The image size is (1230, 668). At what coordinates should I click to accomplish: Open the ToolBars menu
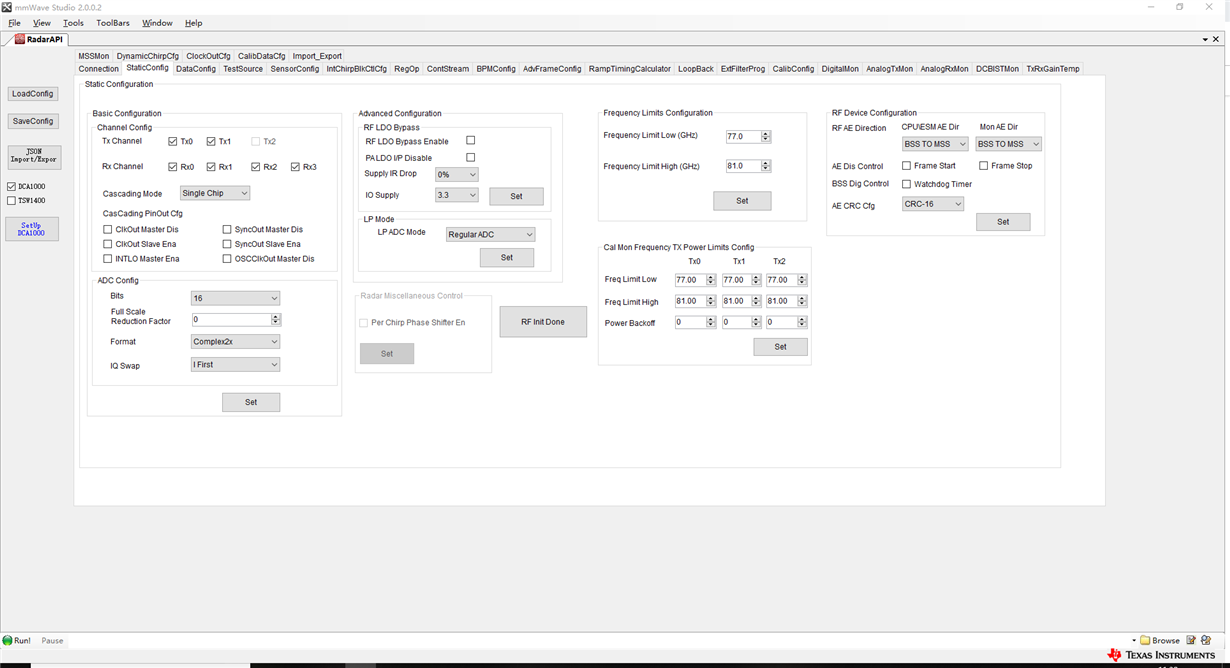point(113,23)
